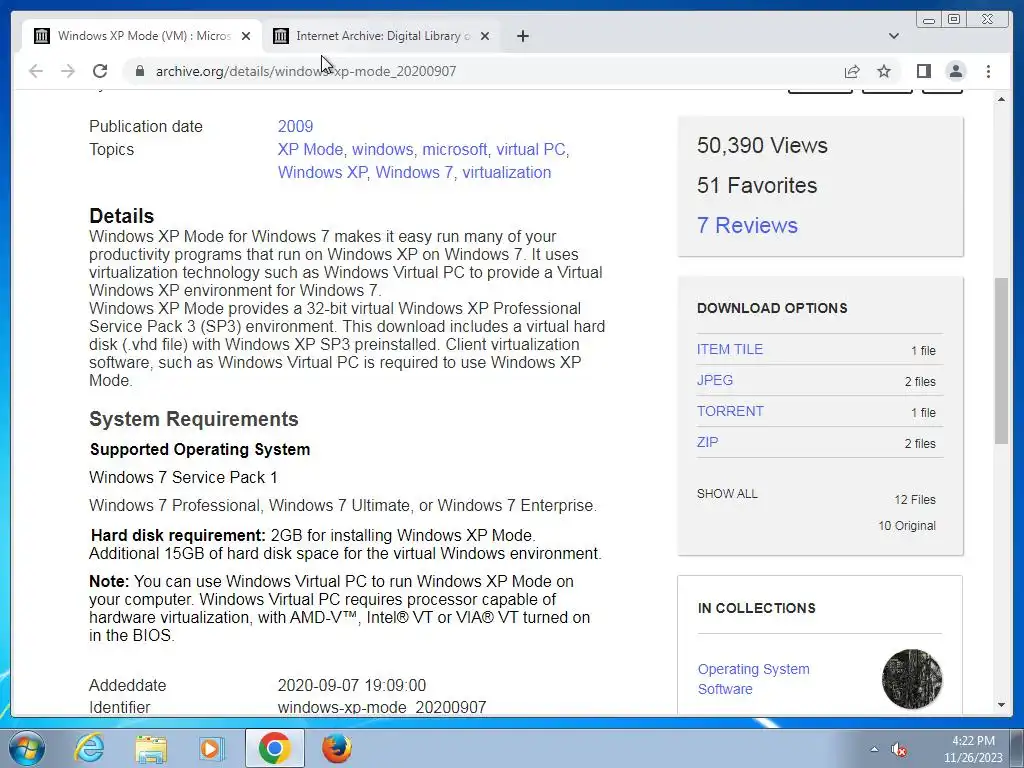This screenshot has height=768, width=1024.
Task: Jump to the 7 Reviews section
Action: point(747,225)
